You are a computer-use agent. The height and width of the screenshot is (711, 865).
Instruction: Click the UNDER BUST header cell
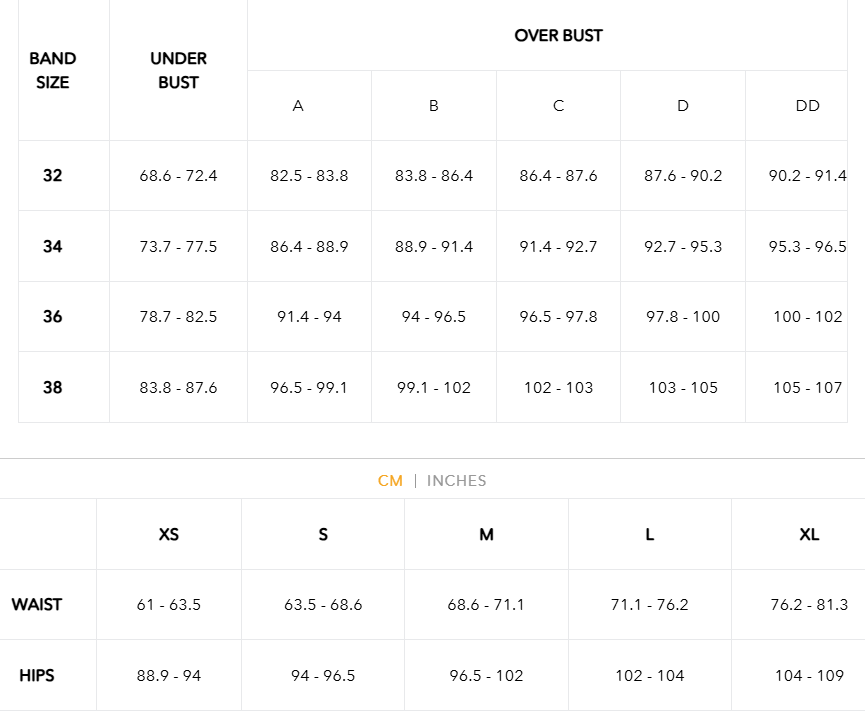click(178, 70)
